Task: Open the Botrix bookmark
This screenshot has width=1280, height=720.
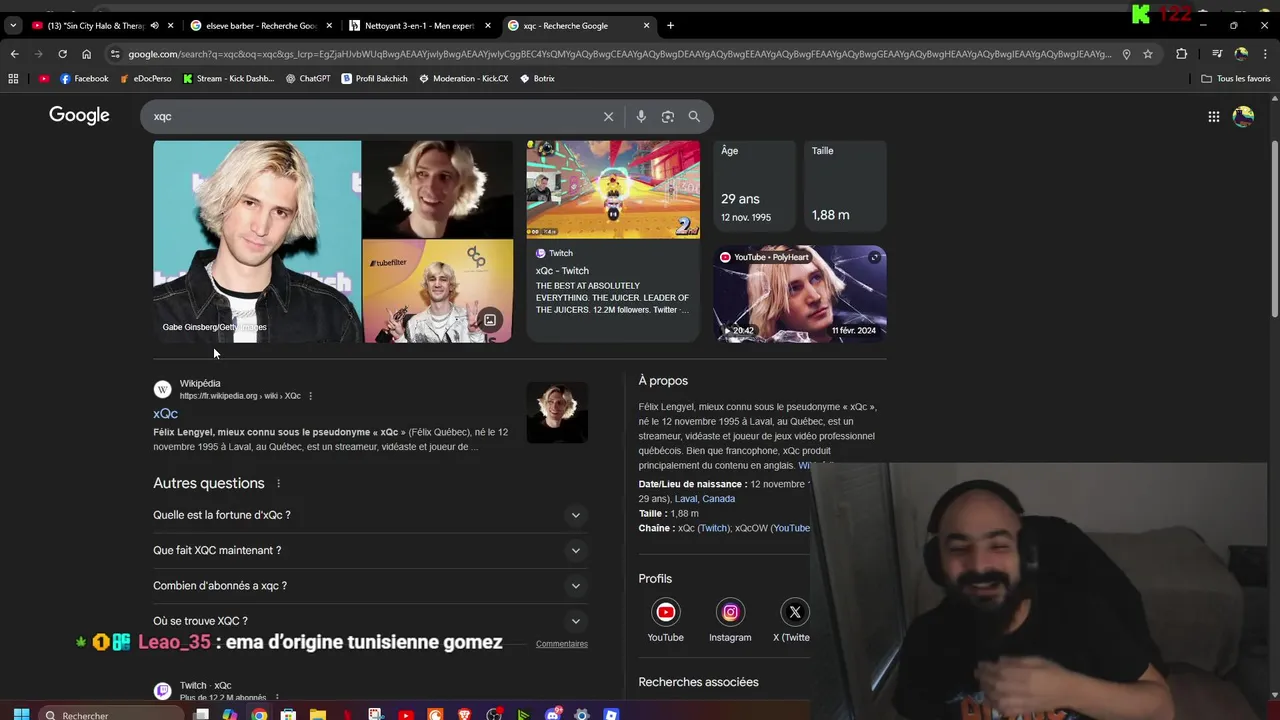Action: [537, 78]
